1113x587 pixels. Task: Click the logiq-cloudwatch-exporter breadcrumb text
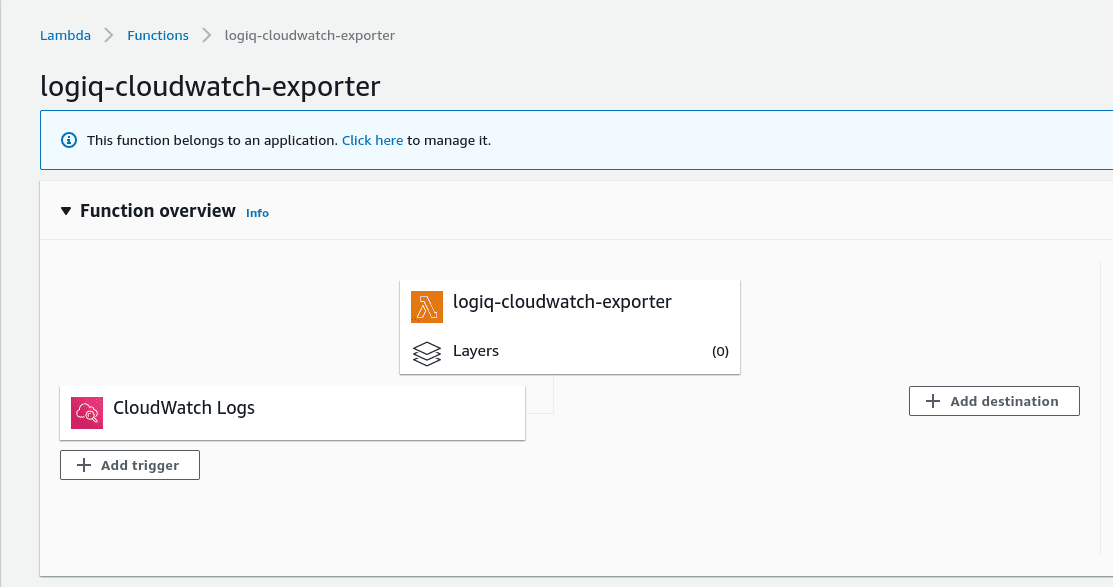(309, 35)
